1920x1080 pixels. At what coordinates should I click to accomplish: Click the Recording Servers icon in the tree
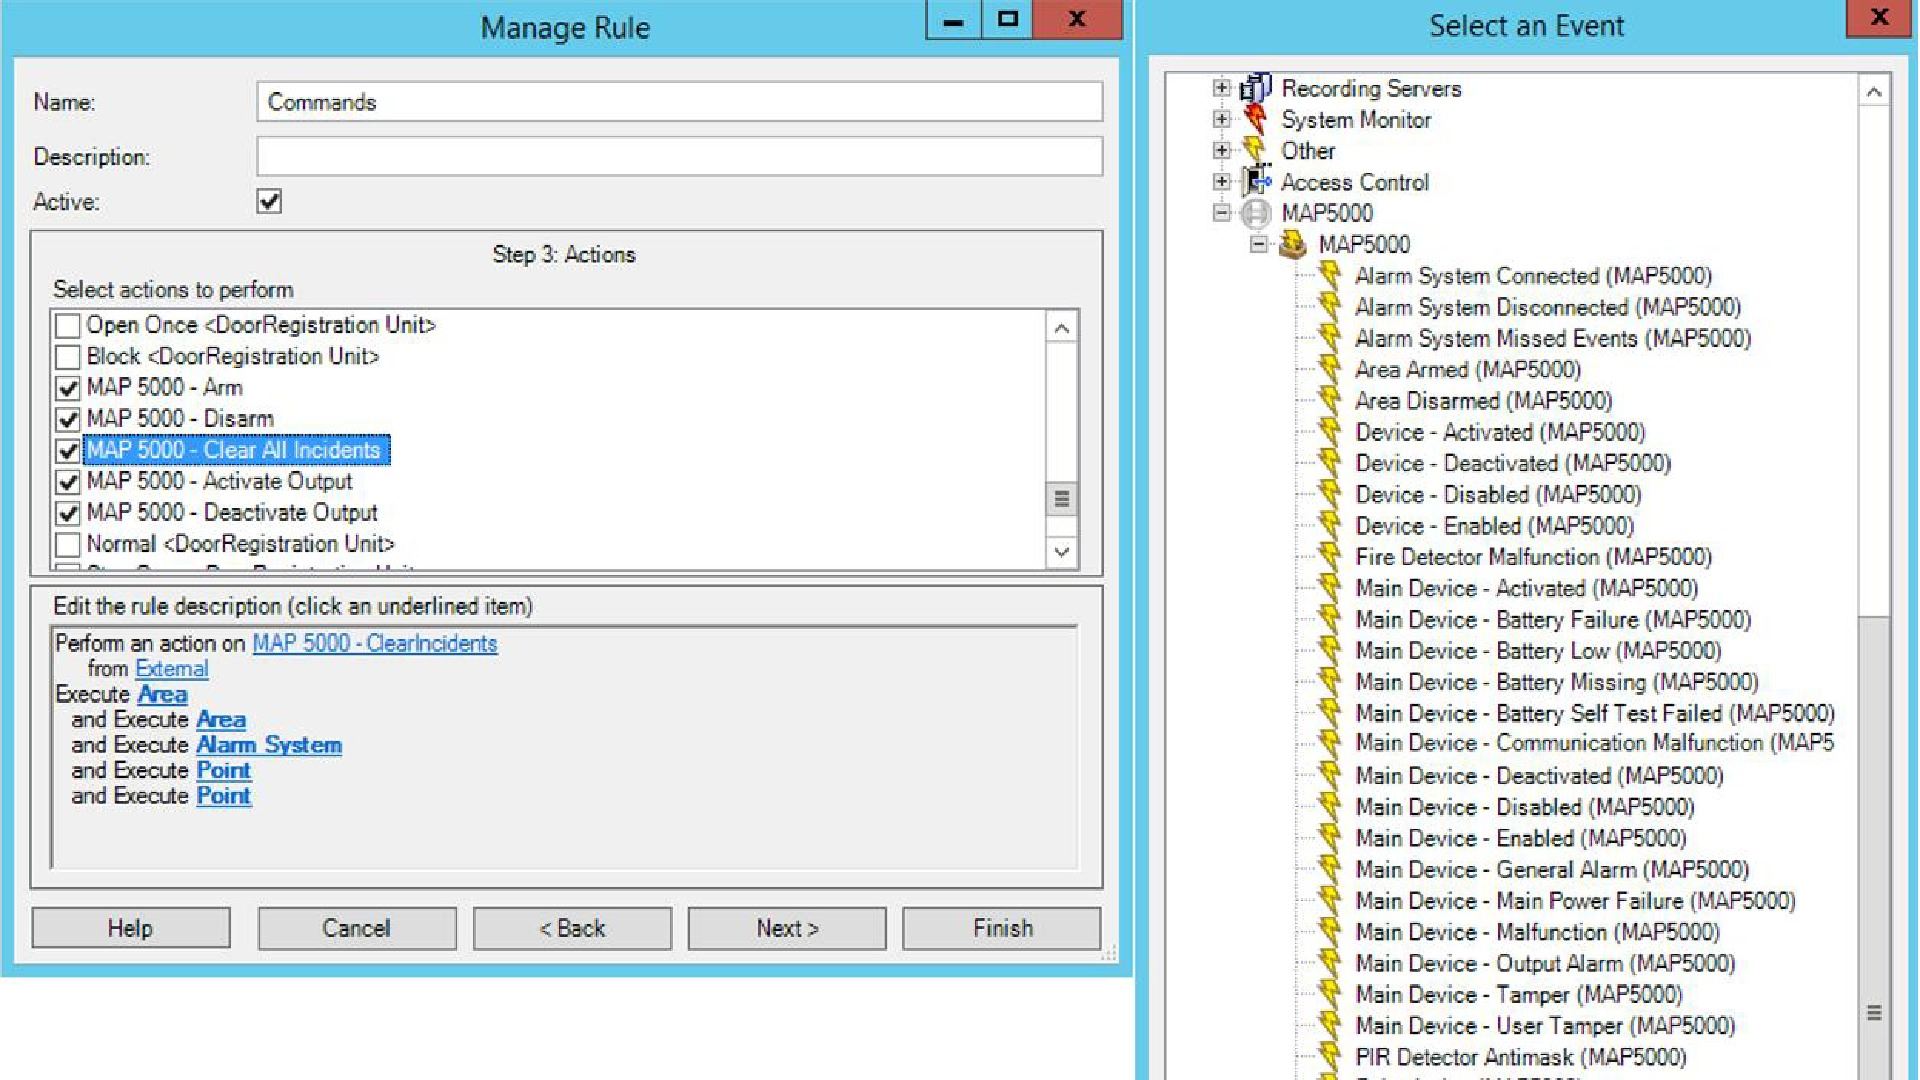[x=1255, y=88]
